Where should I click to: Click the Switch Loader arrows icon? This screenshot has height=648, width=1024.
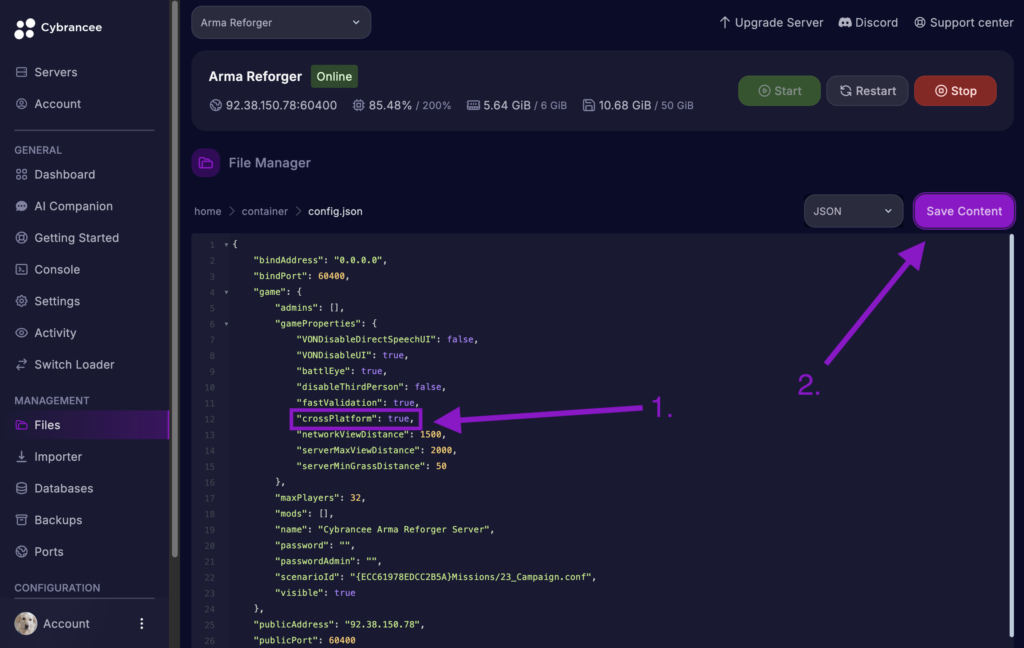[x=22, y=364]
